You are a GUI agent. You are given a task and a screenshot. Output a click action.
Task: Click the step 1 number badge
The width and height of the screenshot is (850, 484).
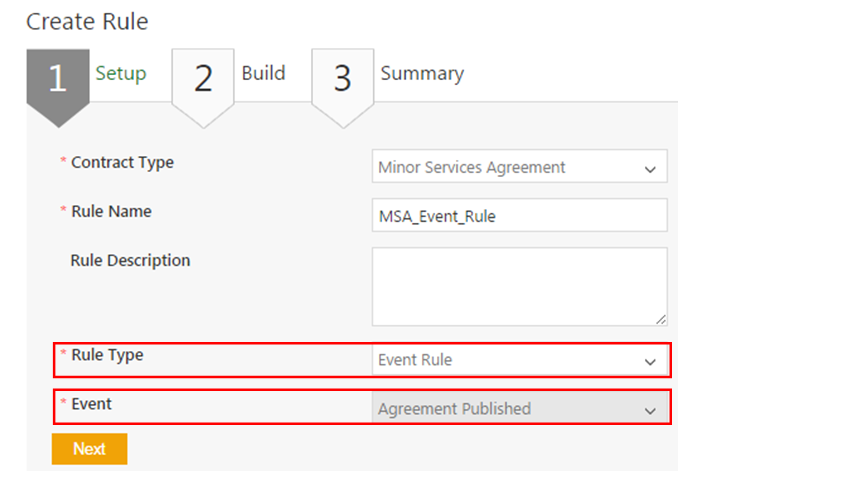click(57, 79)
